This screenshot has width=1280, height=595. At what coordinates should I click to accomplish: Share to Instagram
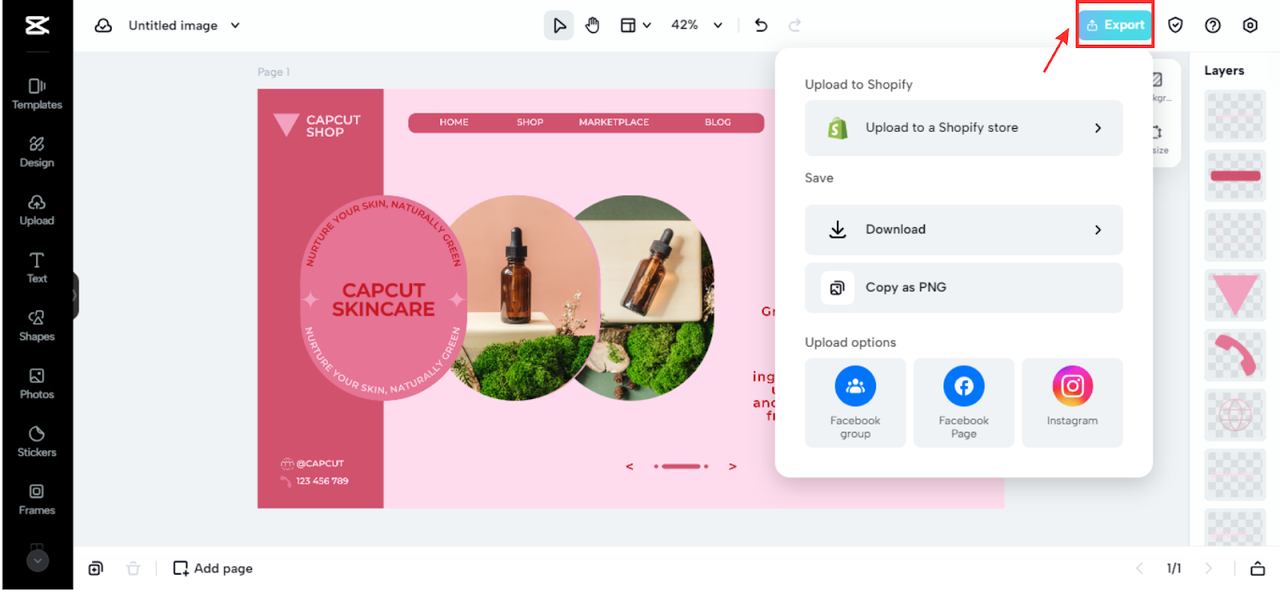pyautogui.click(x=1072, y=403)
